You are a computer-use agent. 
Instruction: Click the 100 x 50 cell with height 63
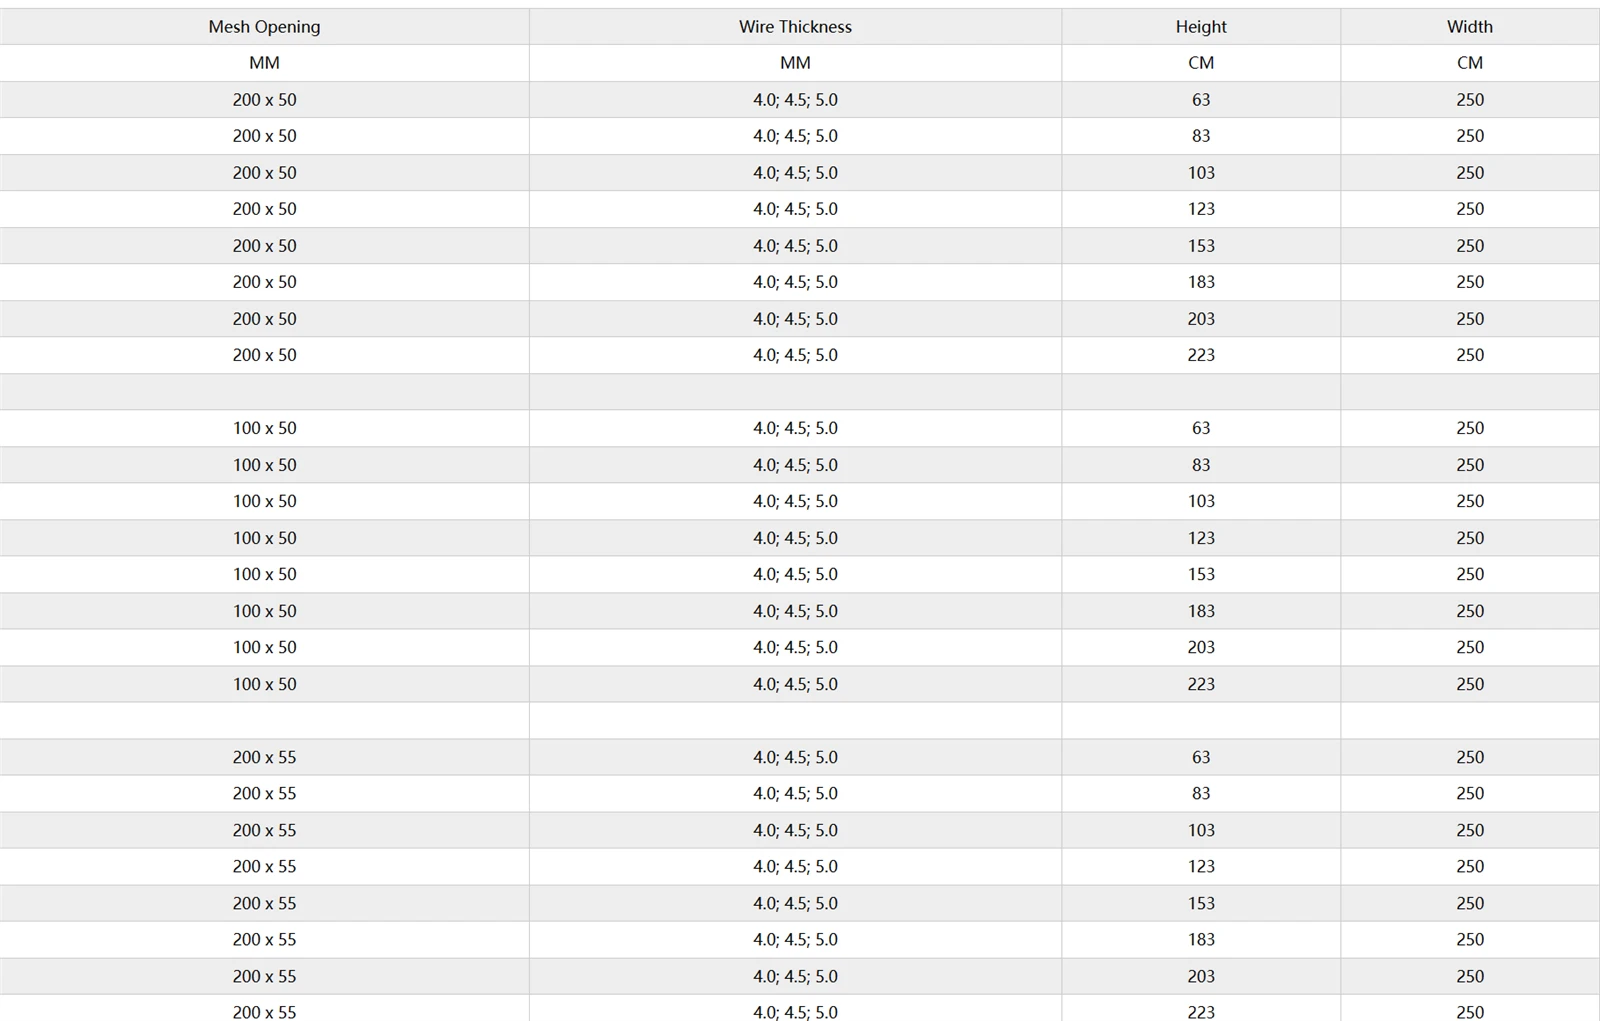point(264,428)
